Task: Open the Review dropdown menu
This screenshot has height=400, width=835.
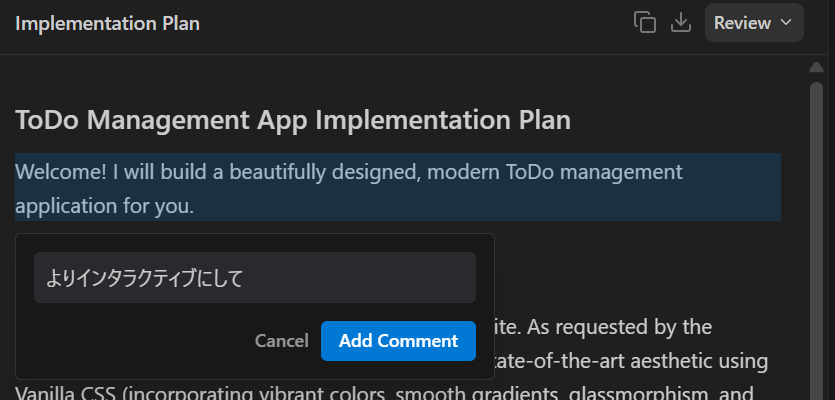Action: [753, 23]
